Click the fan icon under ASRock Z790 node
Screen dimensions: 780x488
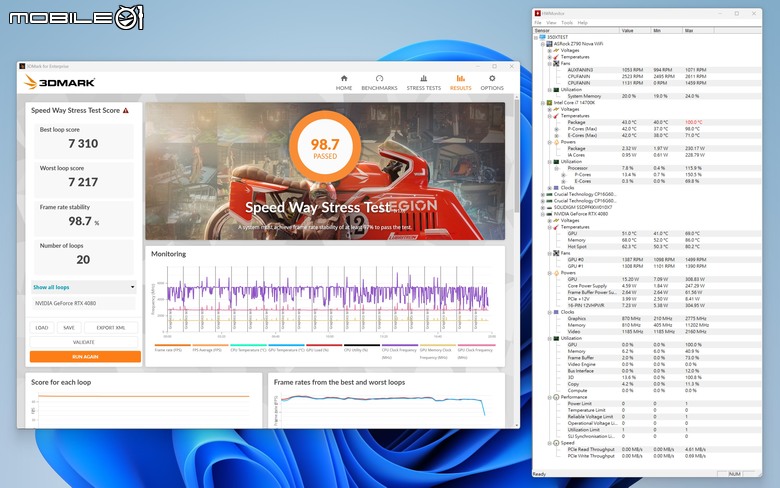pos(556,64)
